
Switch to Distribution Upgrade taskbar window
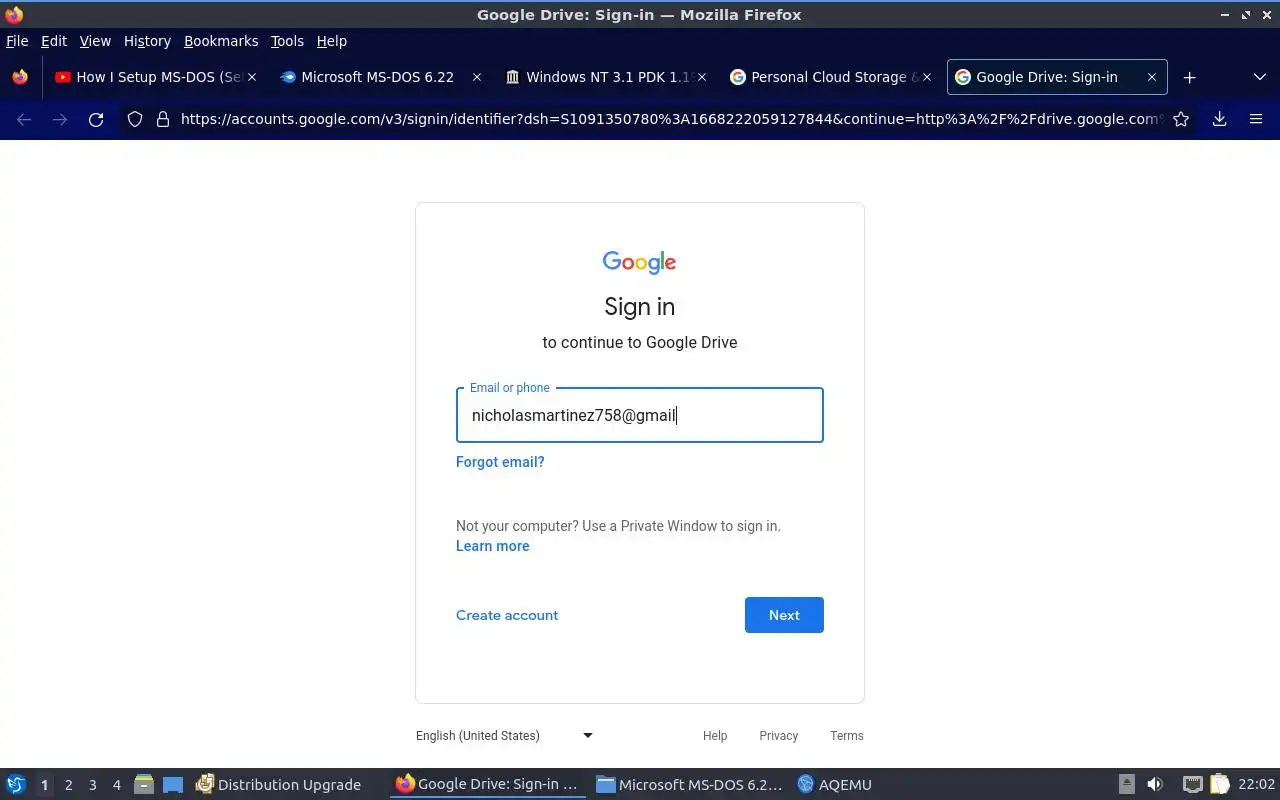279,785
